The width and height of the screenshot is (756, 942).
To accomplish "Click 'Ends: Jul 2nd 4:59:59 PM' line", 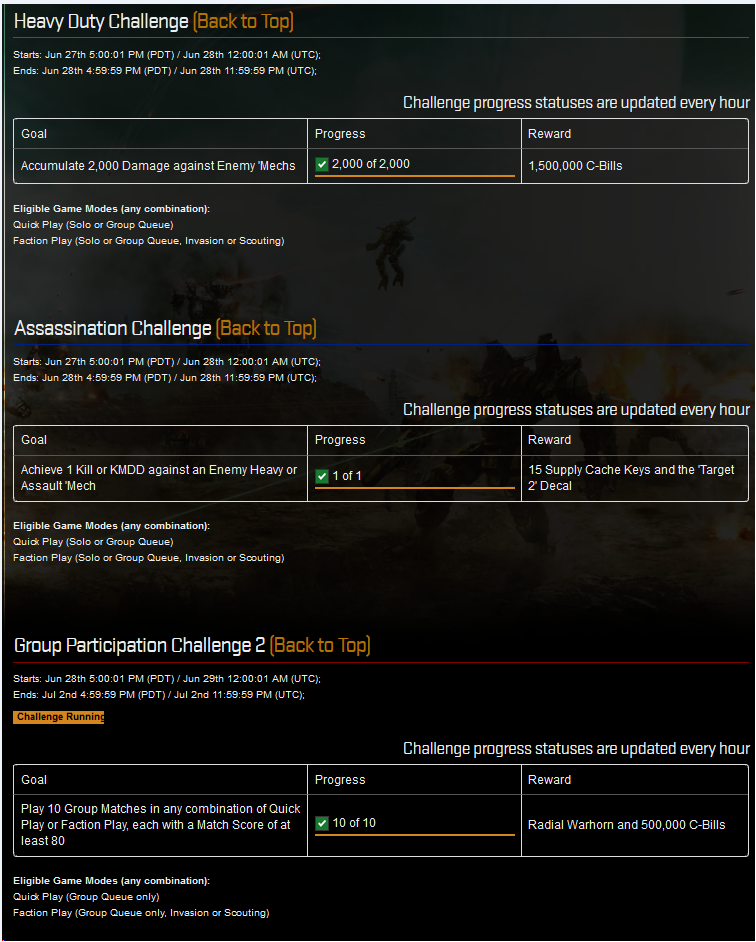I will tap(159, 695).
